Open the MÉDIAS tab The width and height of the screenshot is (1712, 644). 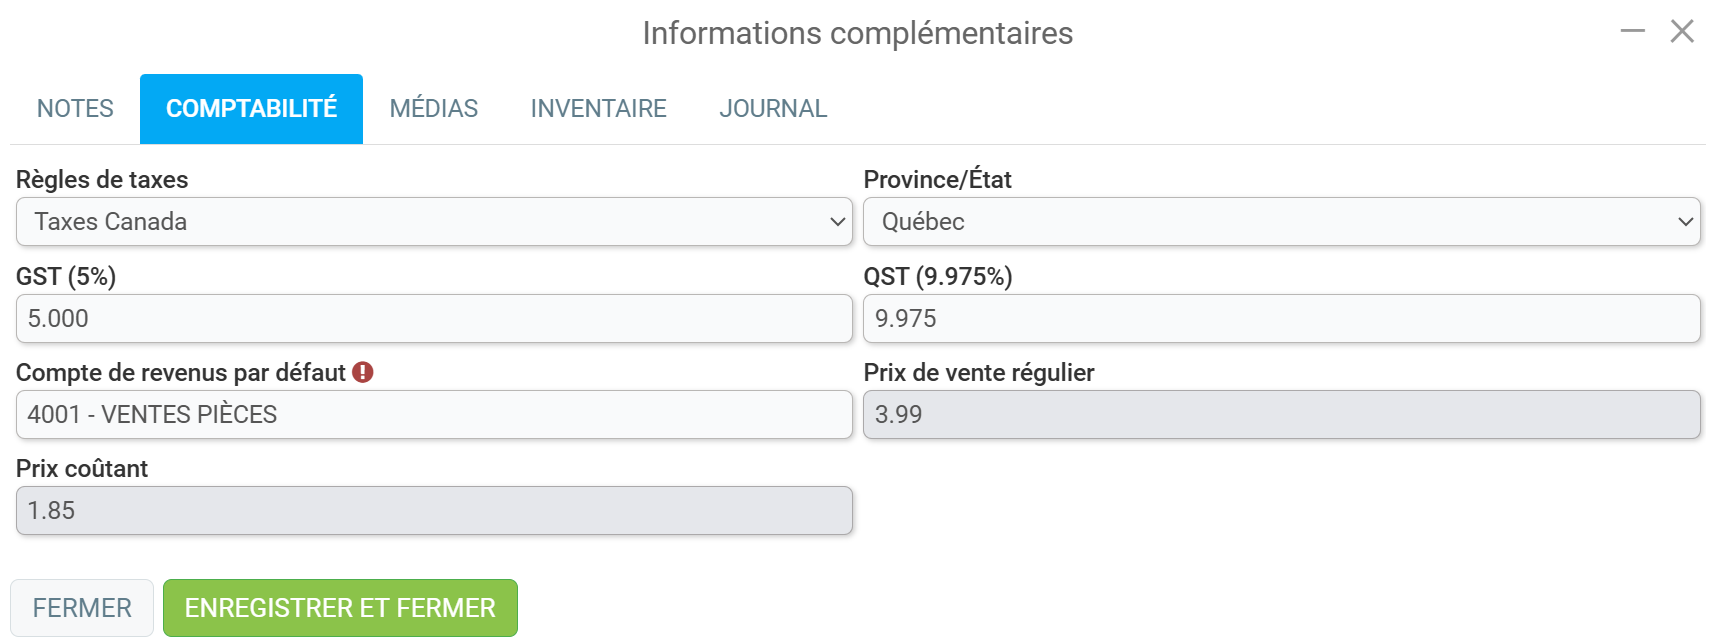click(434, 108)
